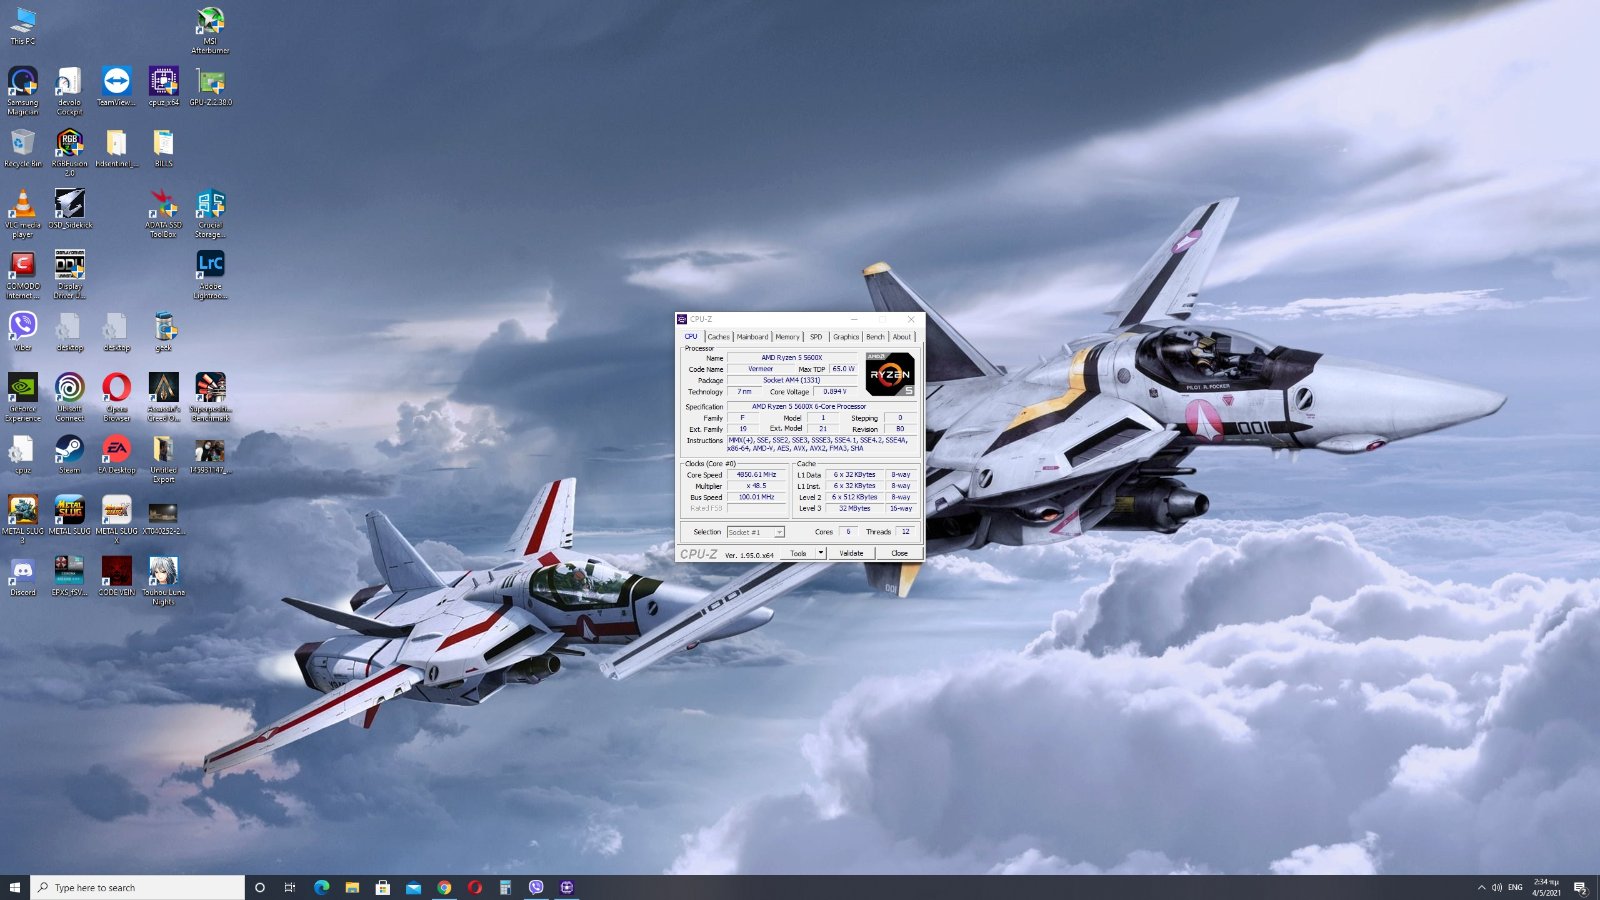Click the Core Voltage 0.894 V value

[835, 392]
